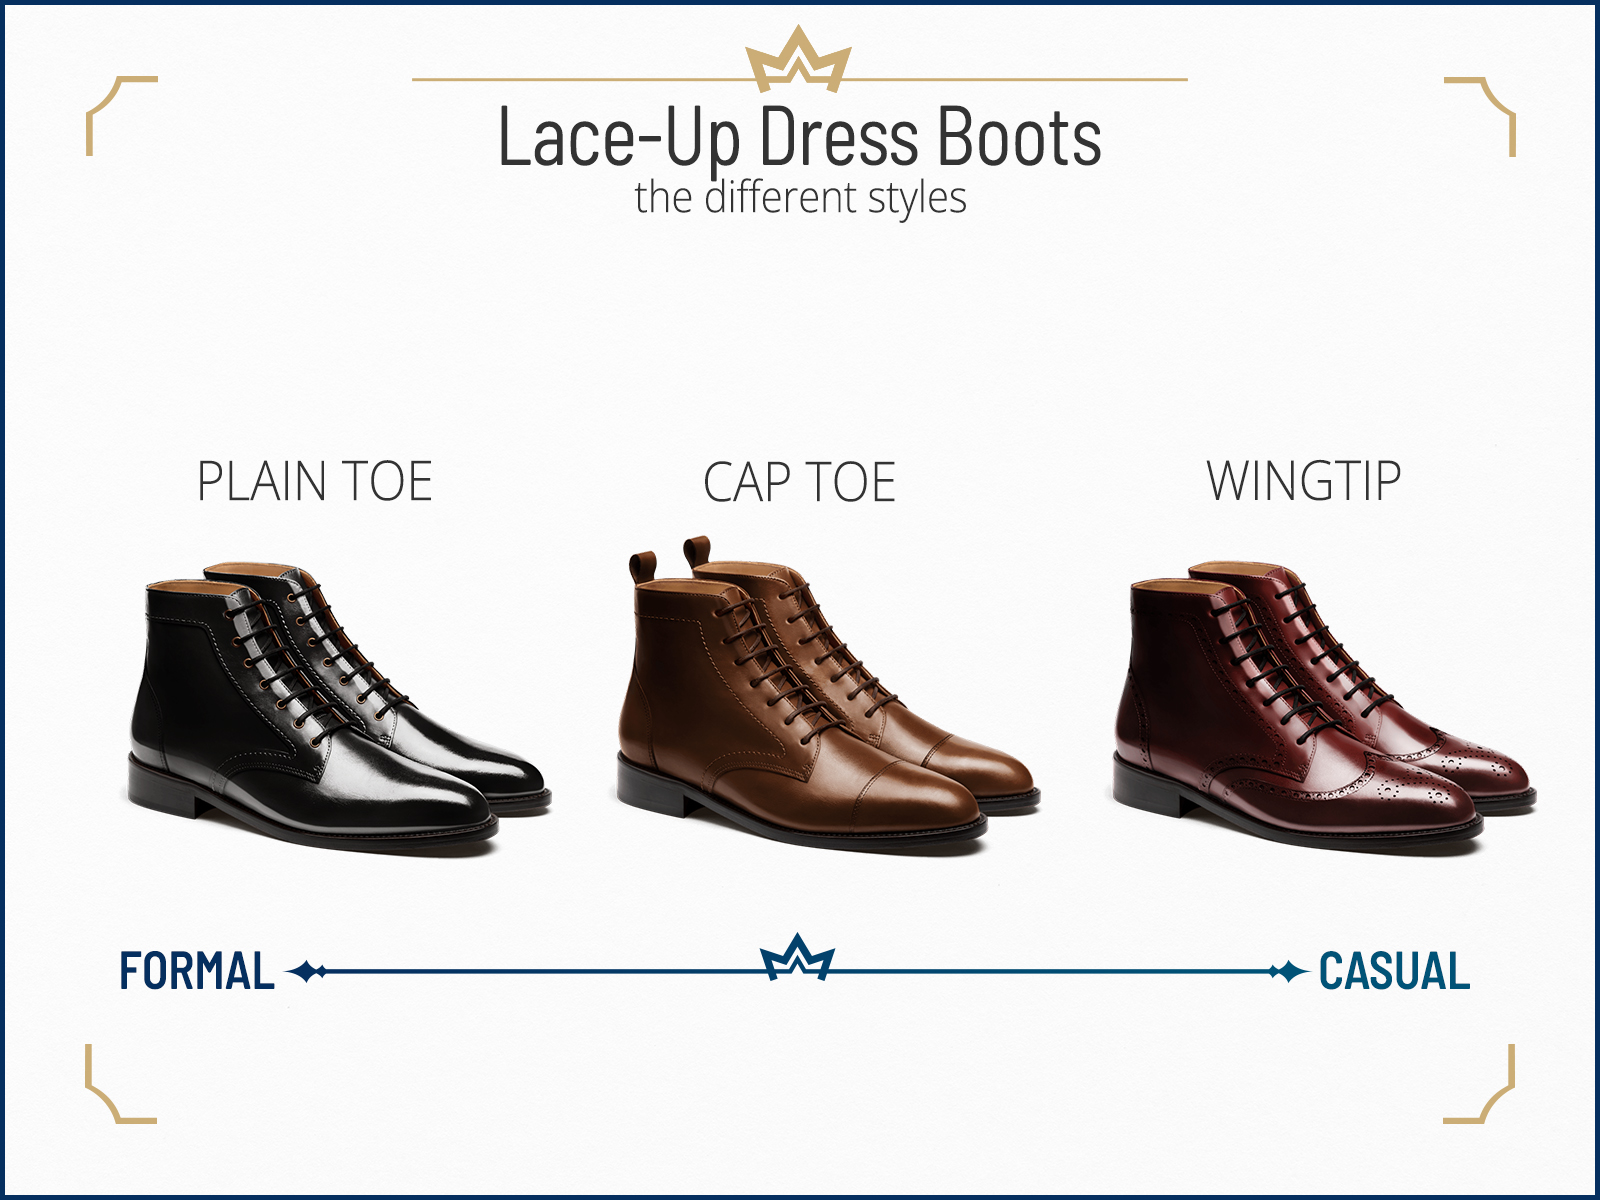Click the FORMAL text label
This screenshot has width=1600, height=1200.
[x=197, y=971]
